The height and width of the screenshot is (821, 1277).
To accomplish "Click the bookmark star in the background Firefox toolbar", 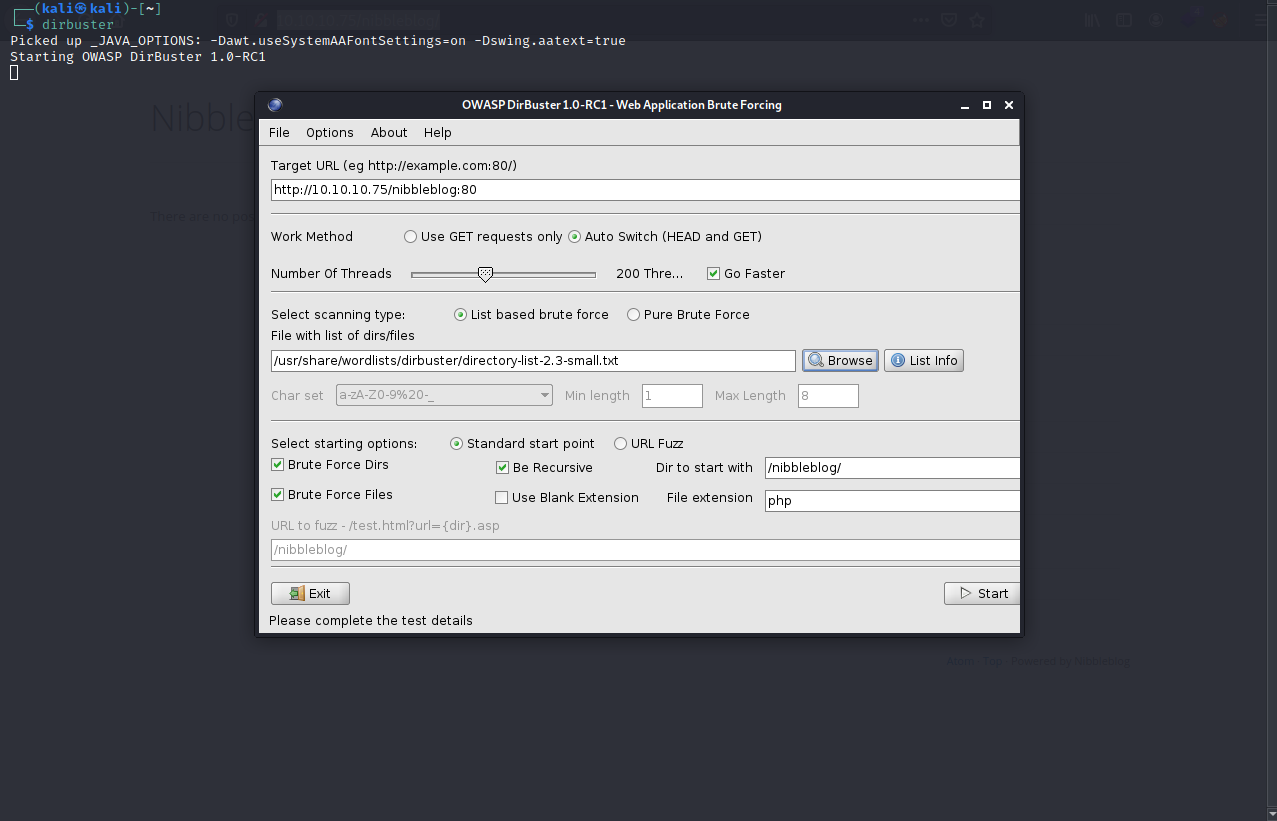I will [x=977, y=20].
